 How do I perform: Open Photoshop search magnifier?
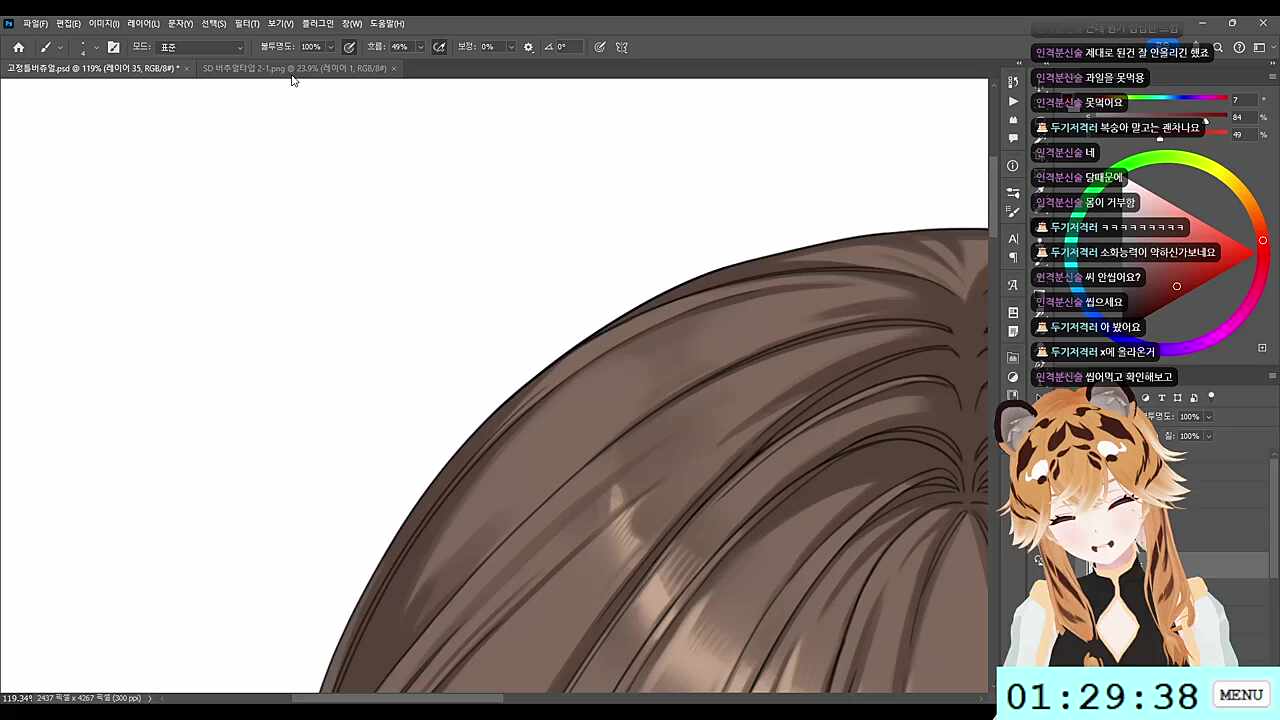1218,47
